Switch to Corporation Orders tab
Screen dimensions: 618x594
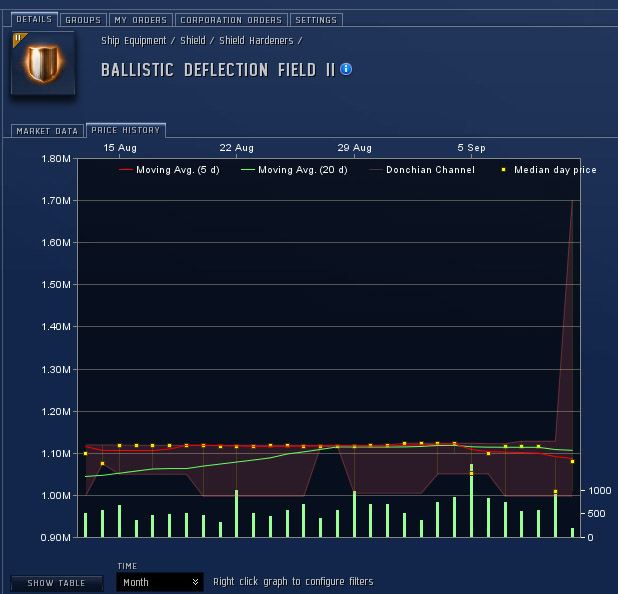[231, 20]
